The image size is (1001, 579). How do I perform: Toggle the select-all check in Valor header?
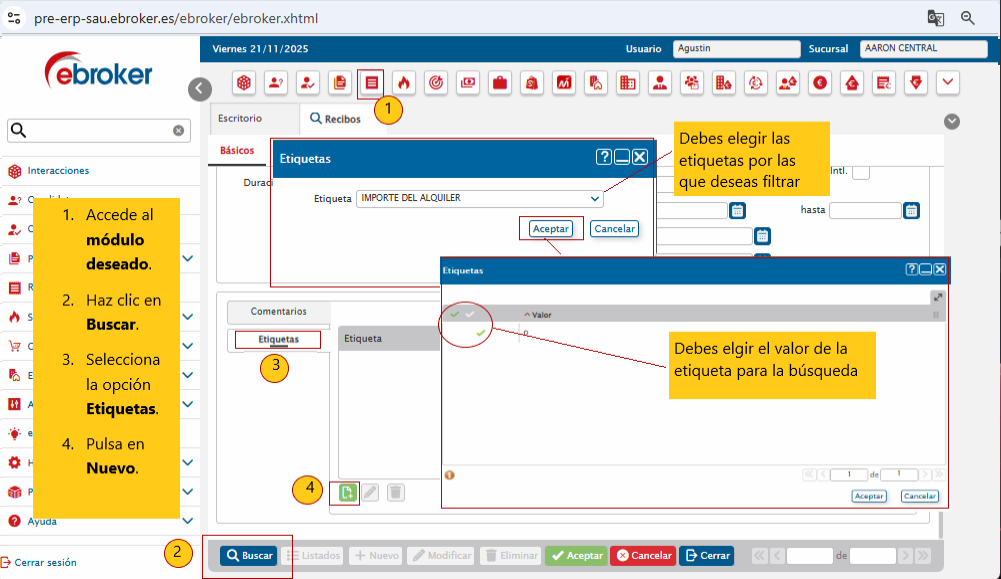pos(455,314)
